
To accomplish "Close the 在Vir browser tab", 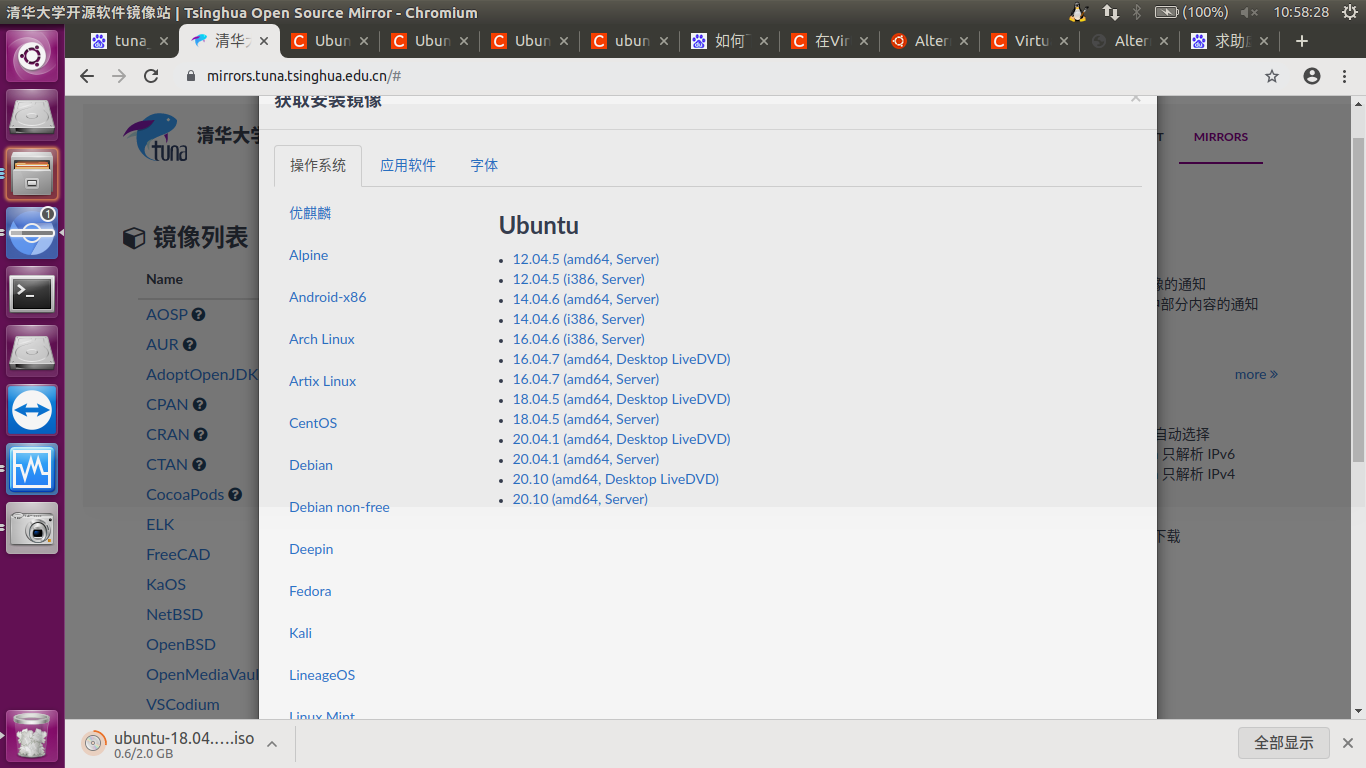I will (864, 41).
